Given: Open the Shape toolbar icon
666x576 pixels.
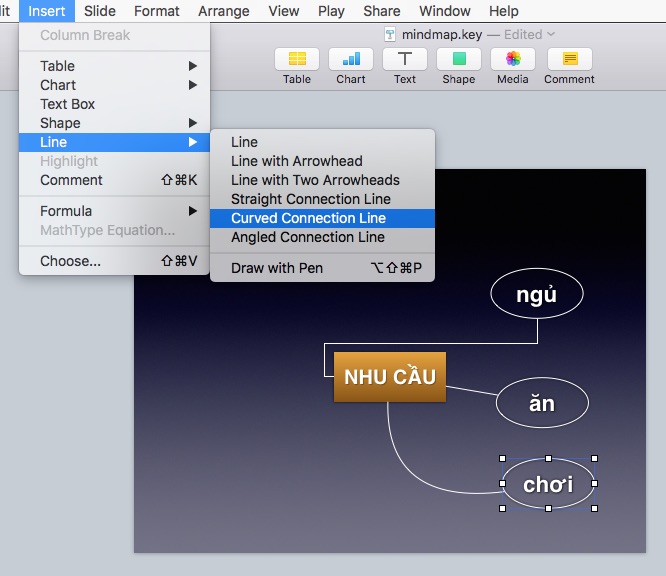Looking at the screenshot, I should [x=459, y=59].
